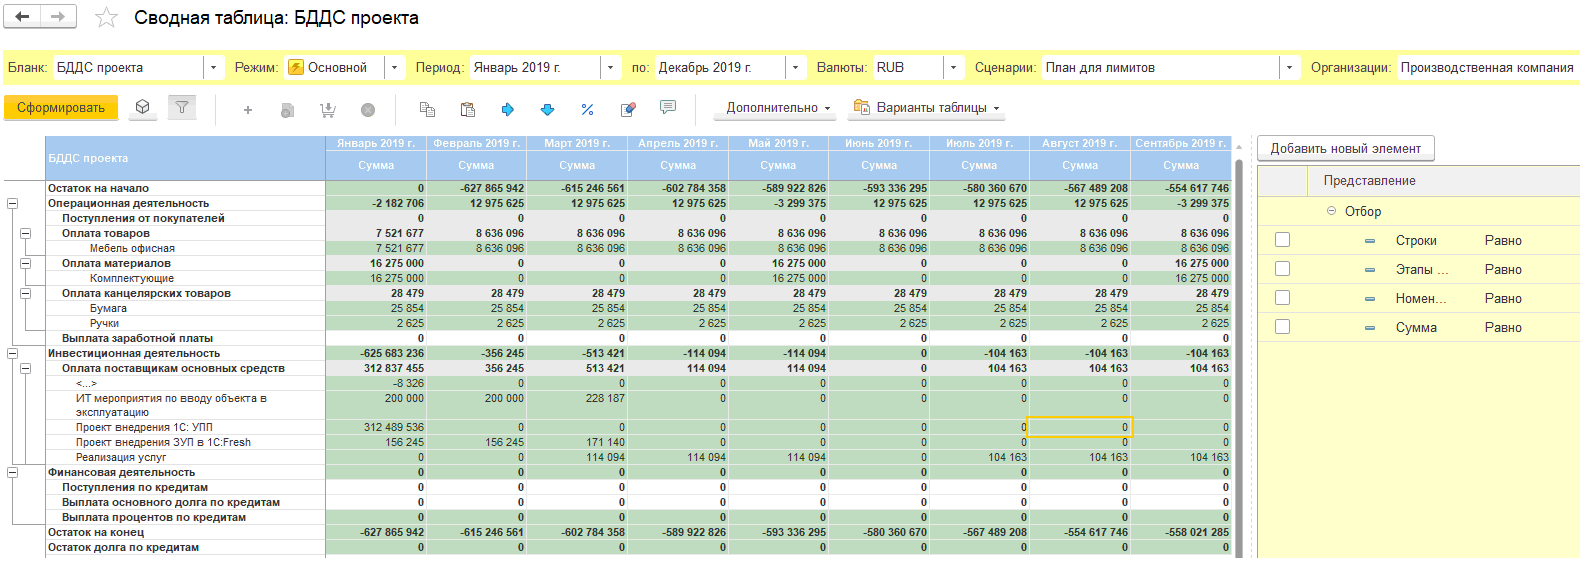This screenshot has width=1580, height=563.
Task: Click the blue right arrow icon
Action: pos(507,109)
